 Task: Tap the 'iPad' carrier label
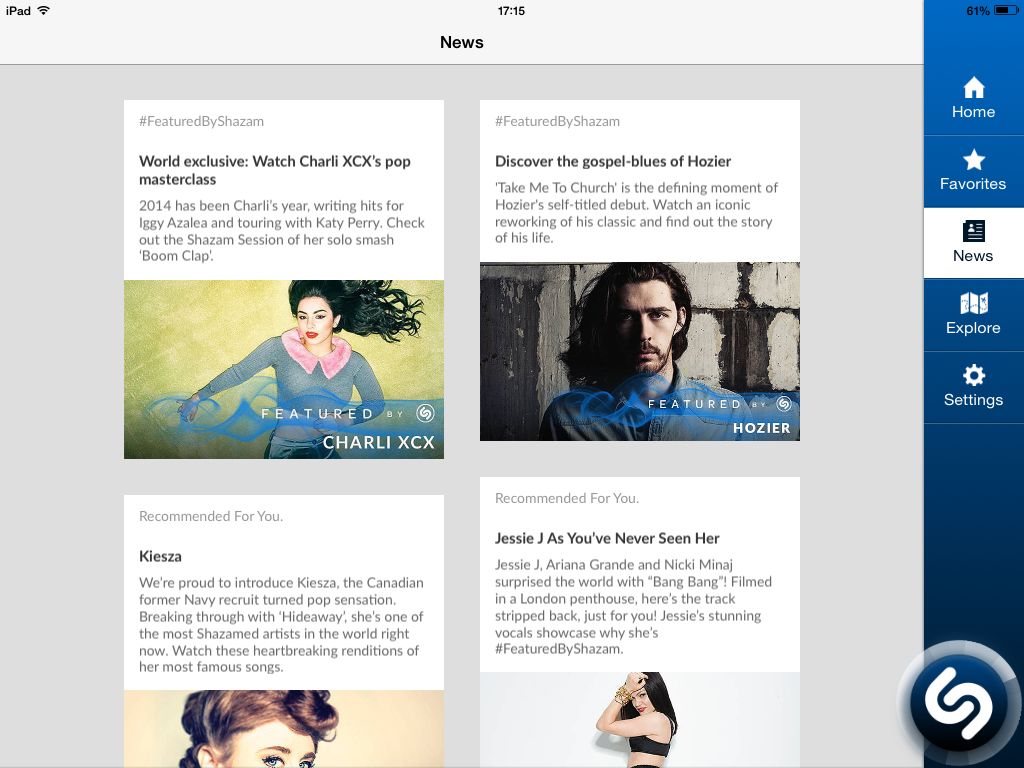[18, 10]
